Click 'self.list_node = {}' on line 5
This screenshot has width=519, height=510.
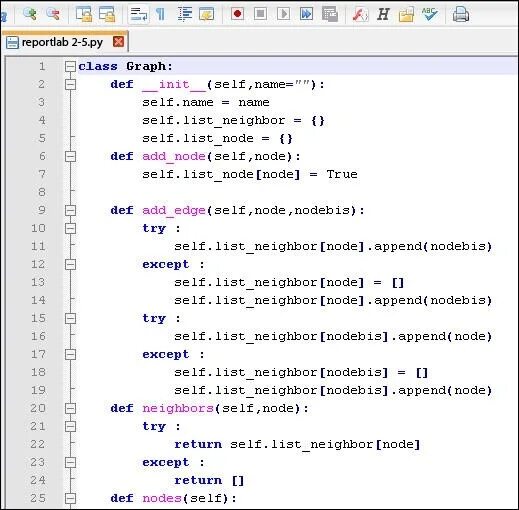217,138
